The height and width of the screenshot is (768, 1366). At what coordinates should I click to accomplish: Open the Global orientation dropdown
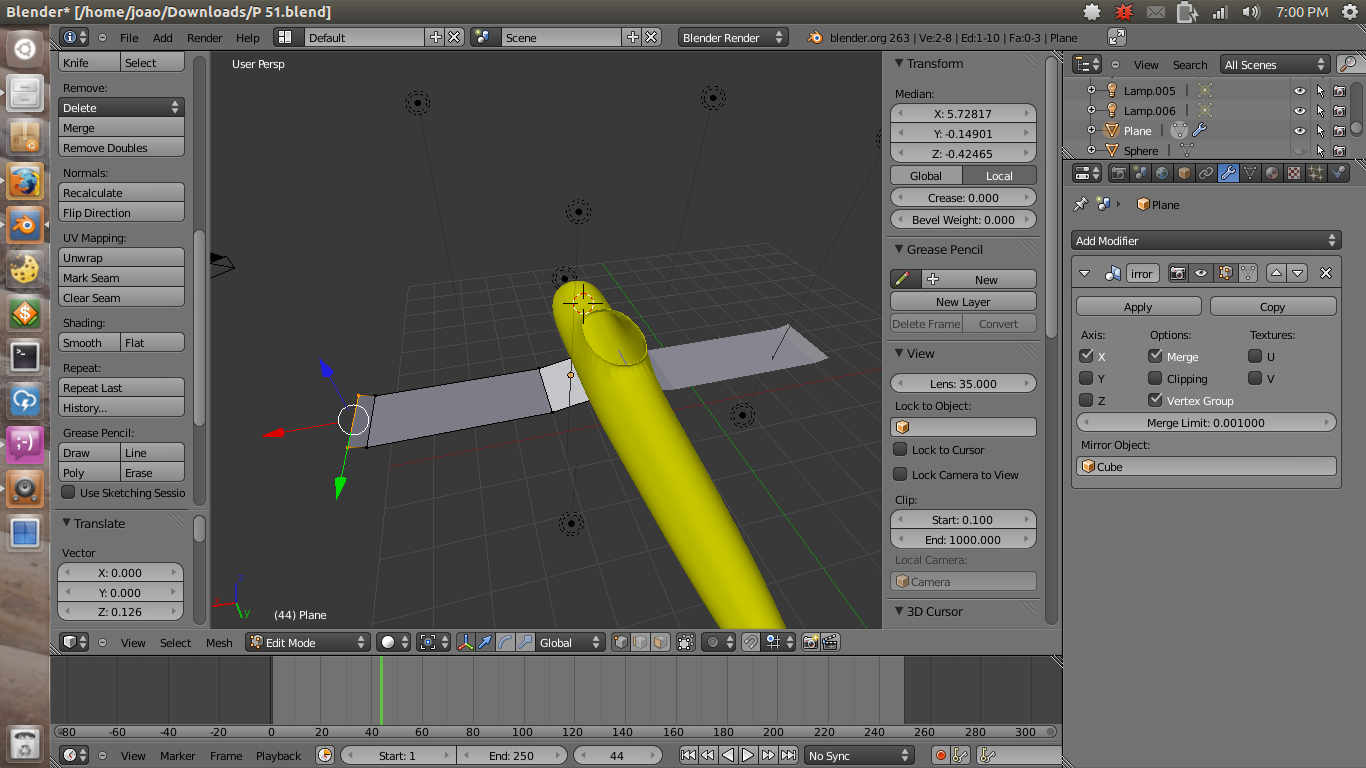click(x=570, y=642)
